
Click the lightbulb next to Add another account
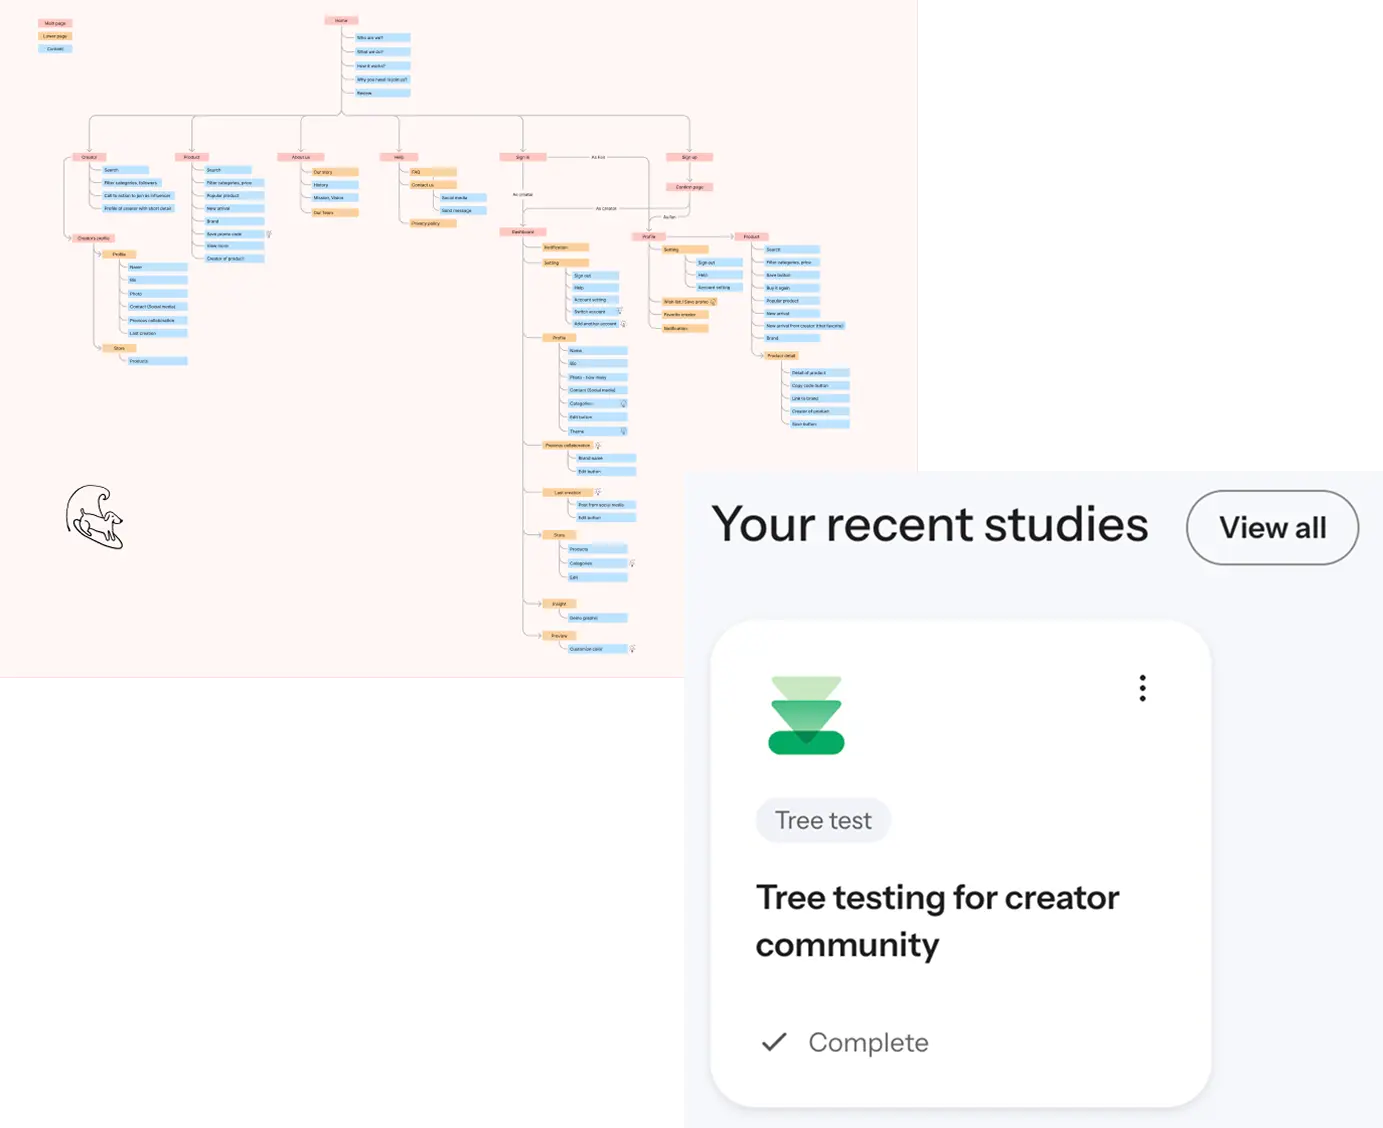pos(623,324)
